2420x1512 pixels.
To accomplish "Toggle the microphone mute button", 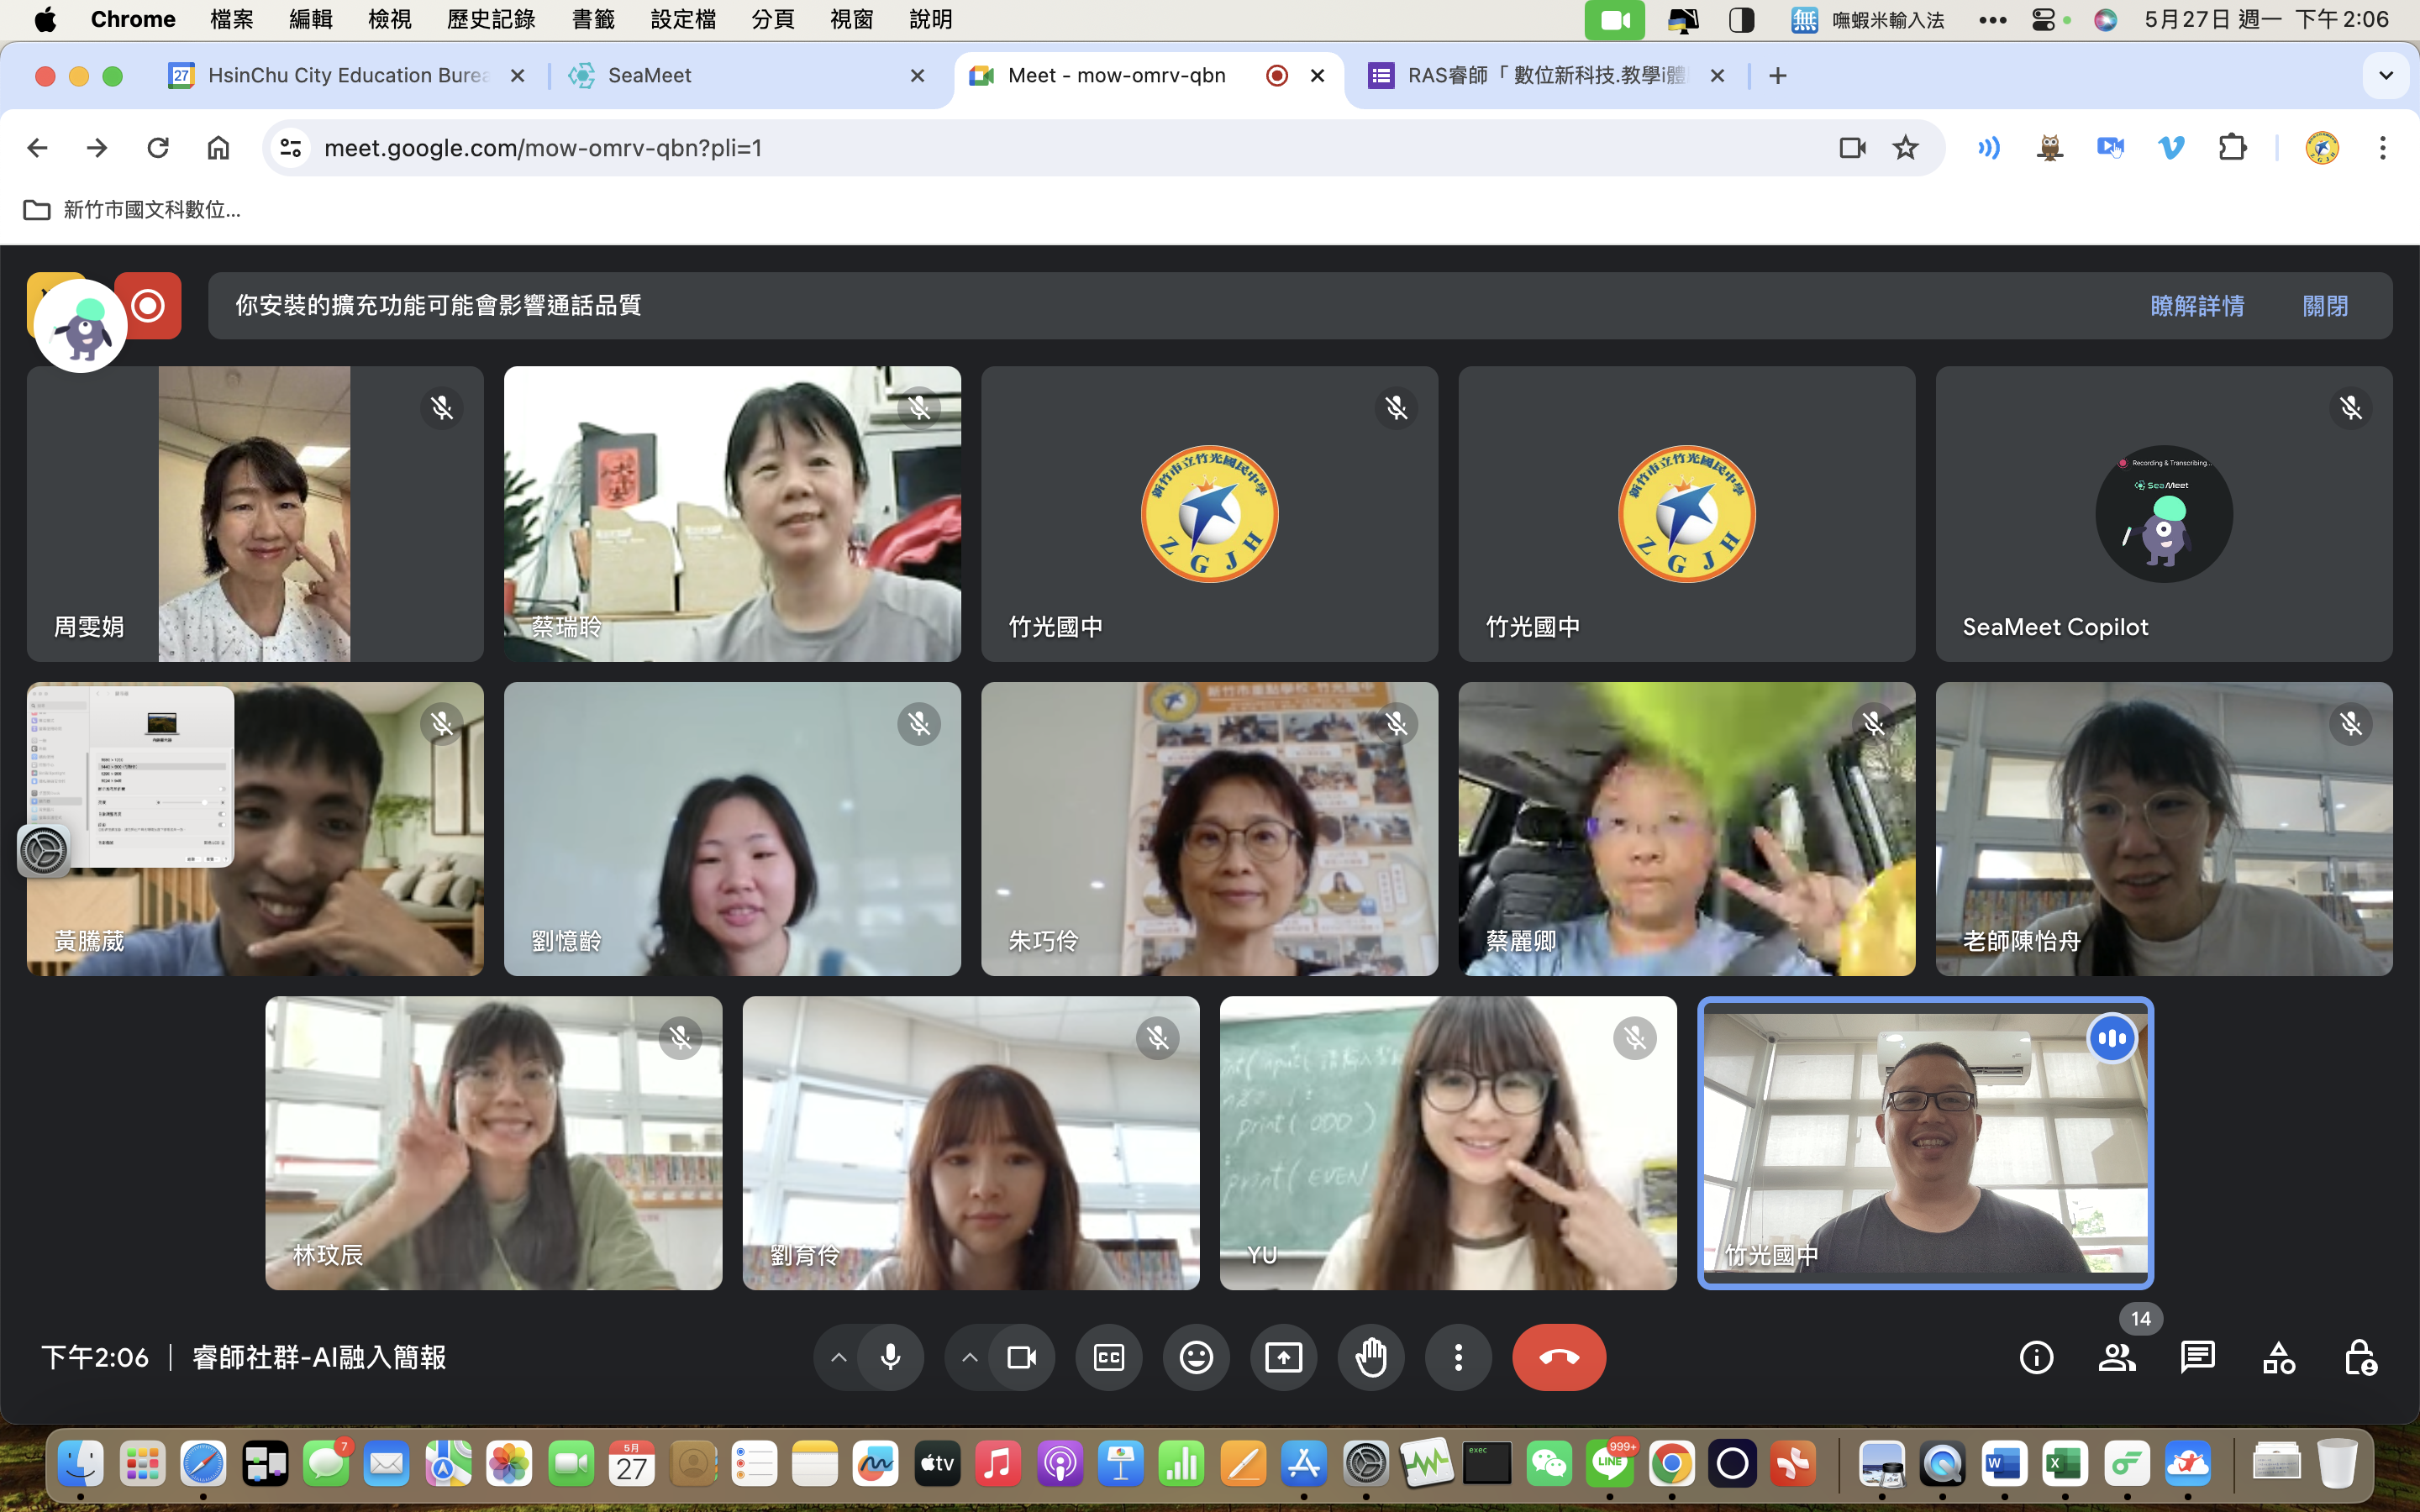I will [890, 1357].
